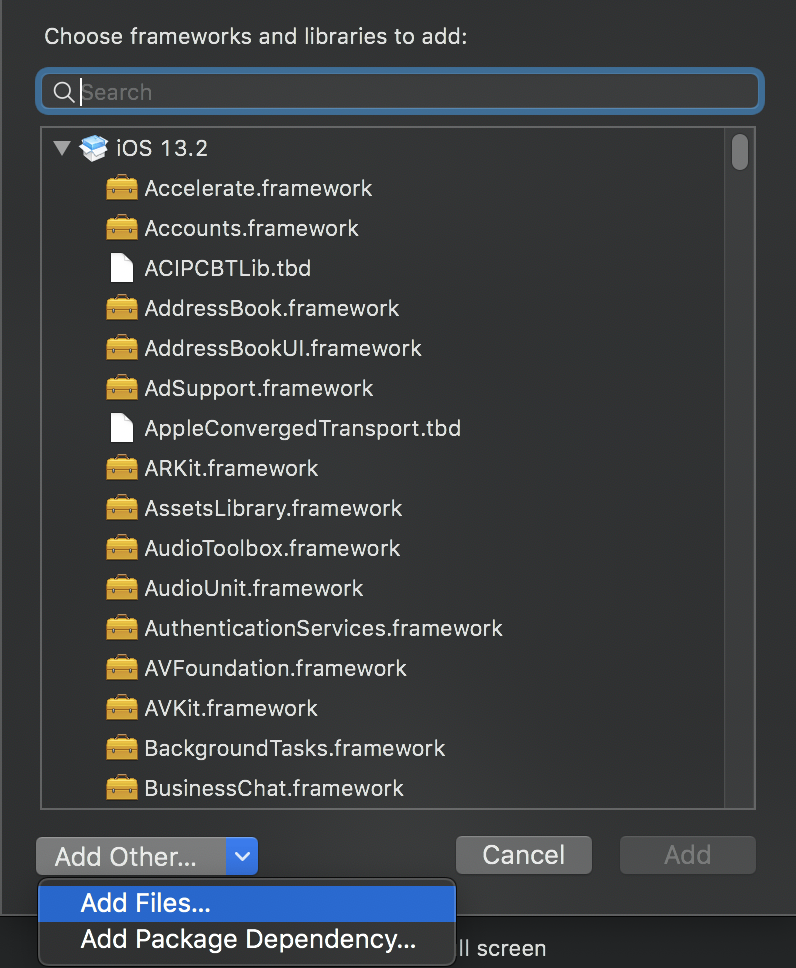Screen dimensions: 796x968
Task: Select the Accounts.framework label
Action: tap(251, 228)
